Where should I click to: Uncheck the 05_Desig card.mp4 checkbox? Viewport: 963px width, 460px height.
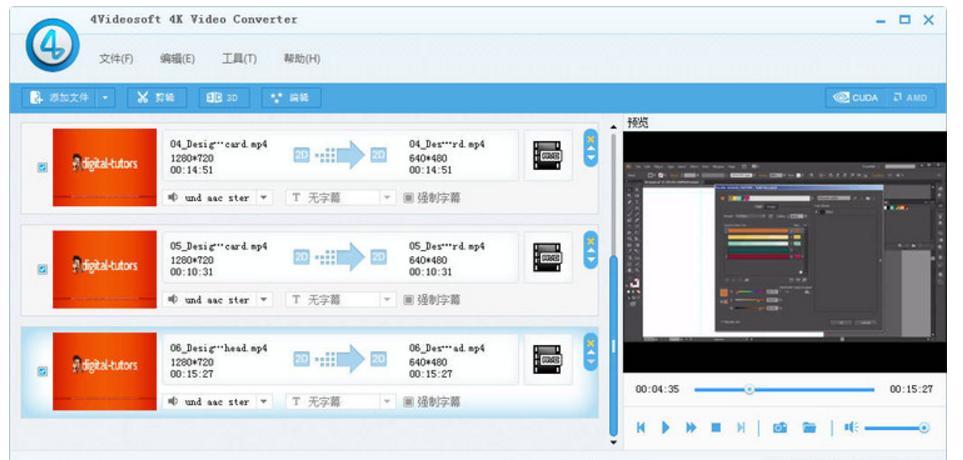pyautogui.click(x=42, y=269)
